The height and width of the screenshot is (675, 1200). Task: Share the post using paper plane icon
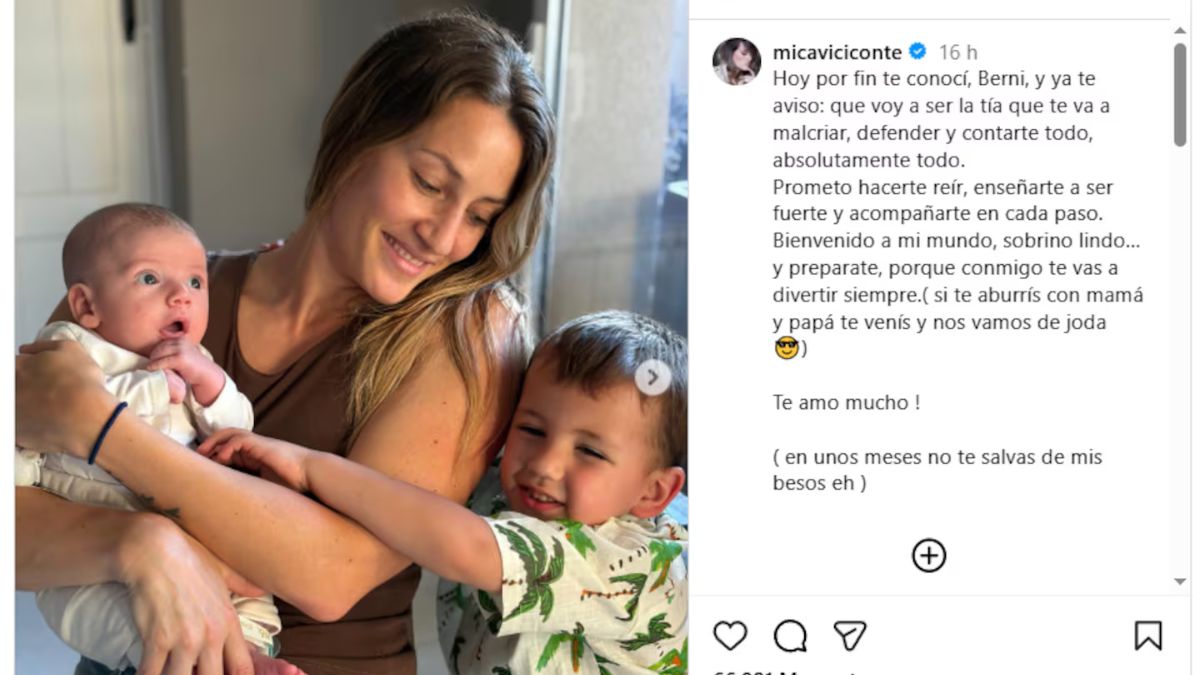849,635
